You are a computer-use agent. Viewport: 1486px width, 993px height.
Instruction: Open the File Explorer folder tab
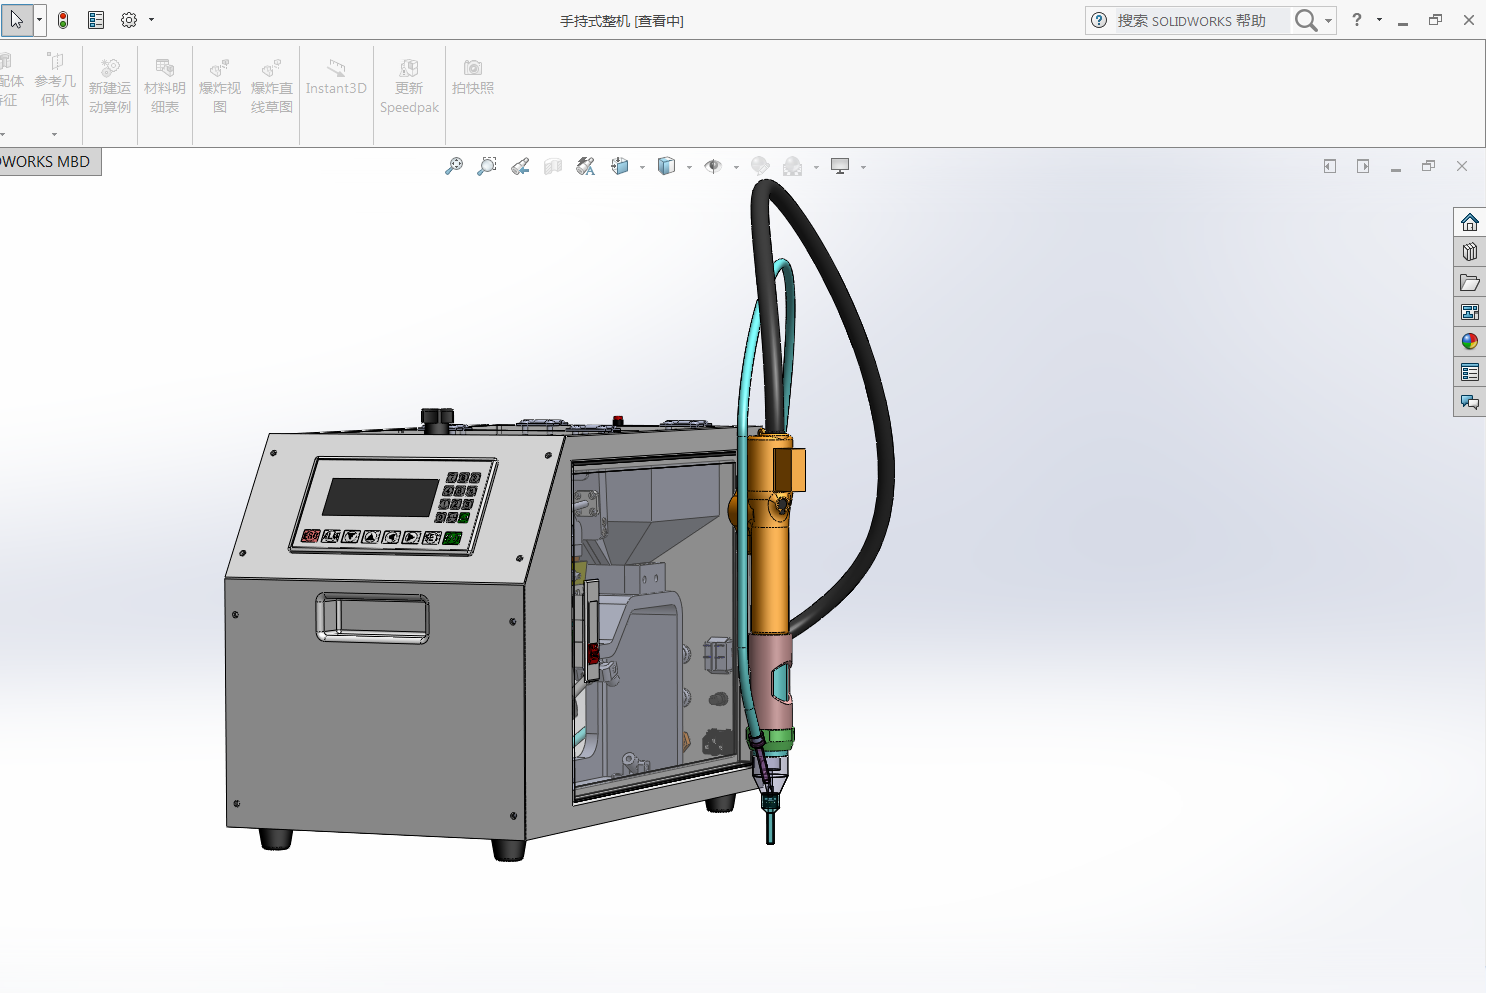[1469, 282]
